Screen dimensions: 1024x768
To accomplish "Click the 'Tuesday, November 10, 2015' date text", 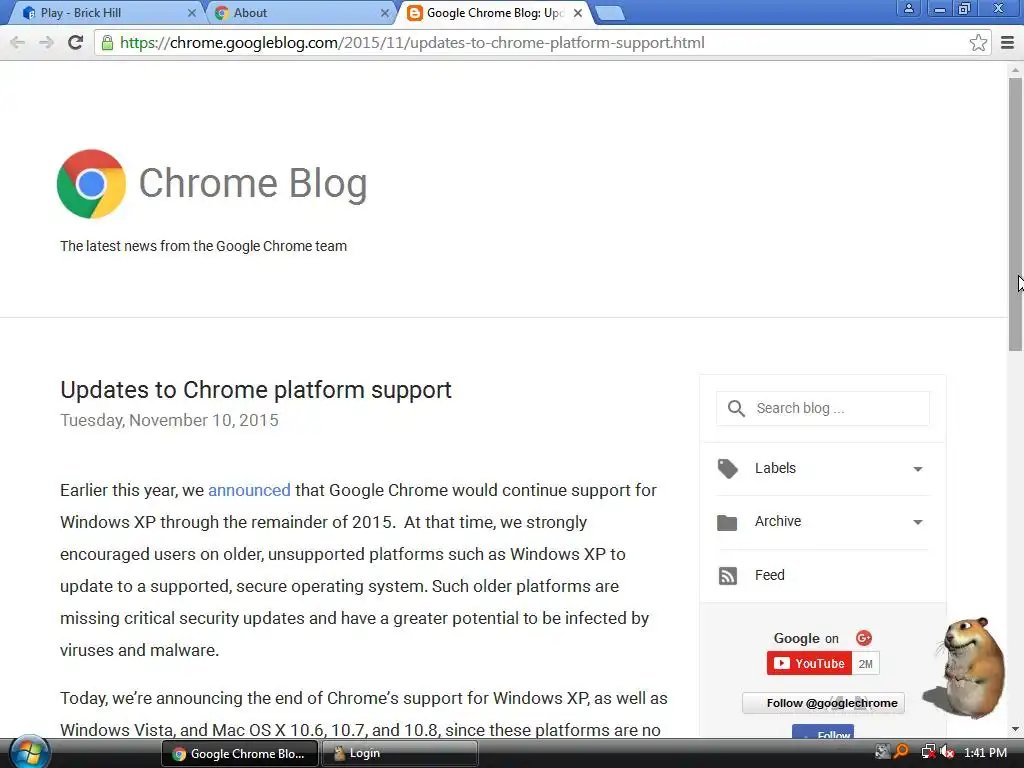I will pos(169,421).
